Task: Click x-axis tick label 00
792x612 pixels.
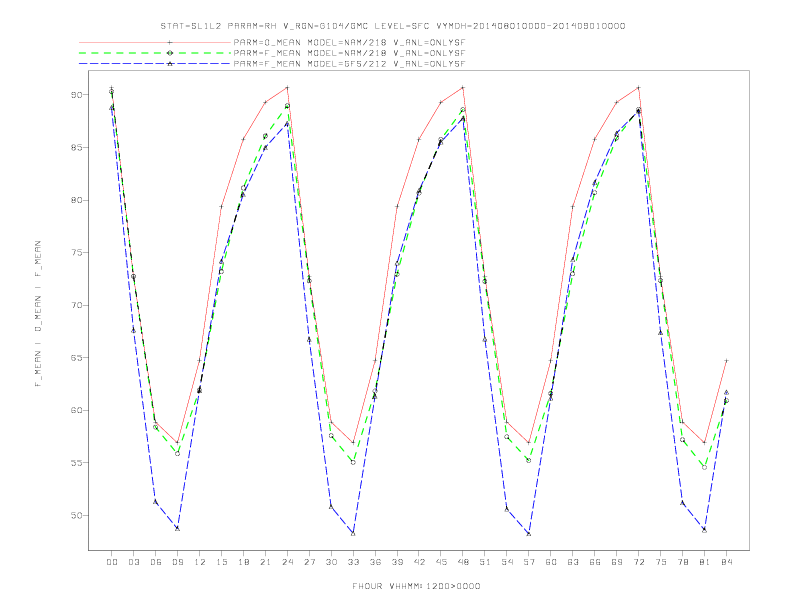Action: click(112, 562)
